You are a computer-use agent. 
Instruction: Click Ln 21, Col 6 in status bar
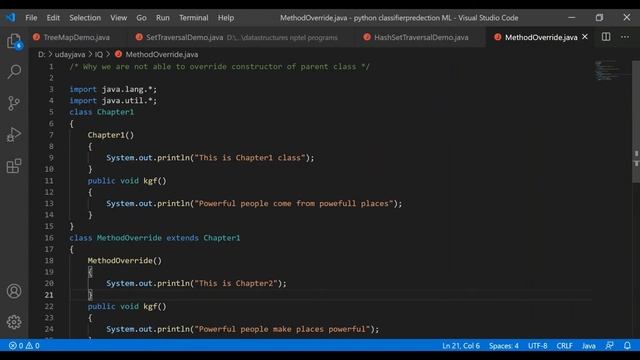pyautogui.click(x=461, y=346)
